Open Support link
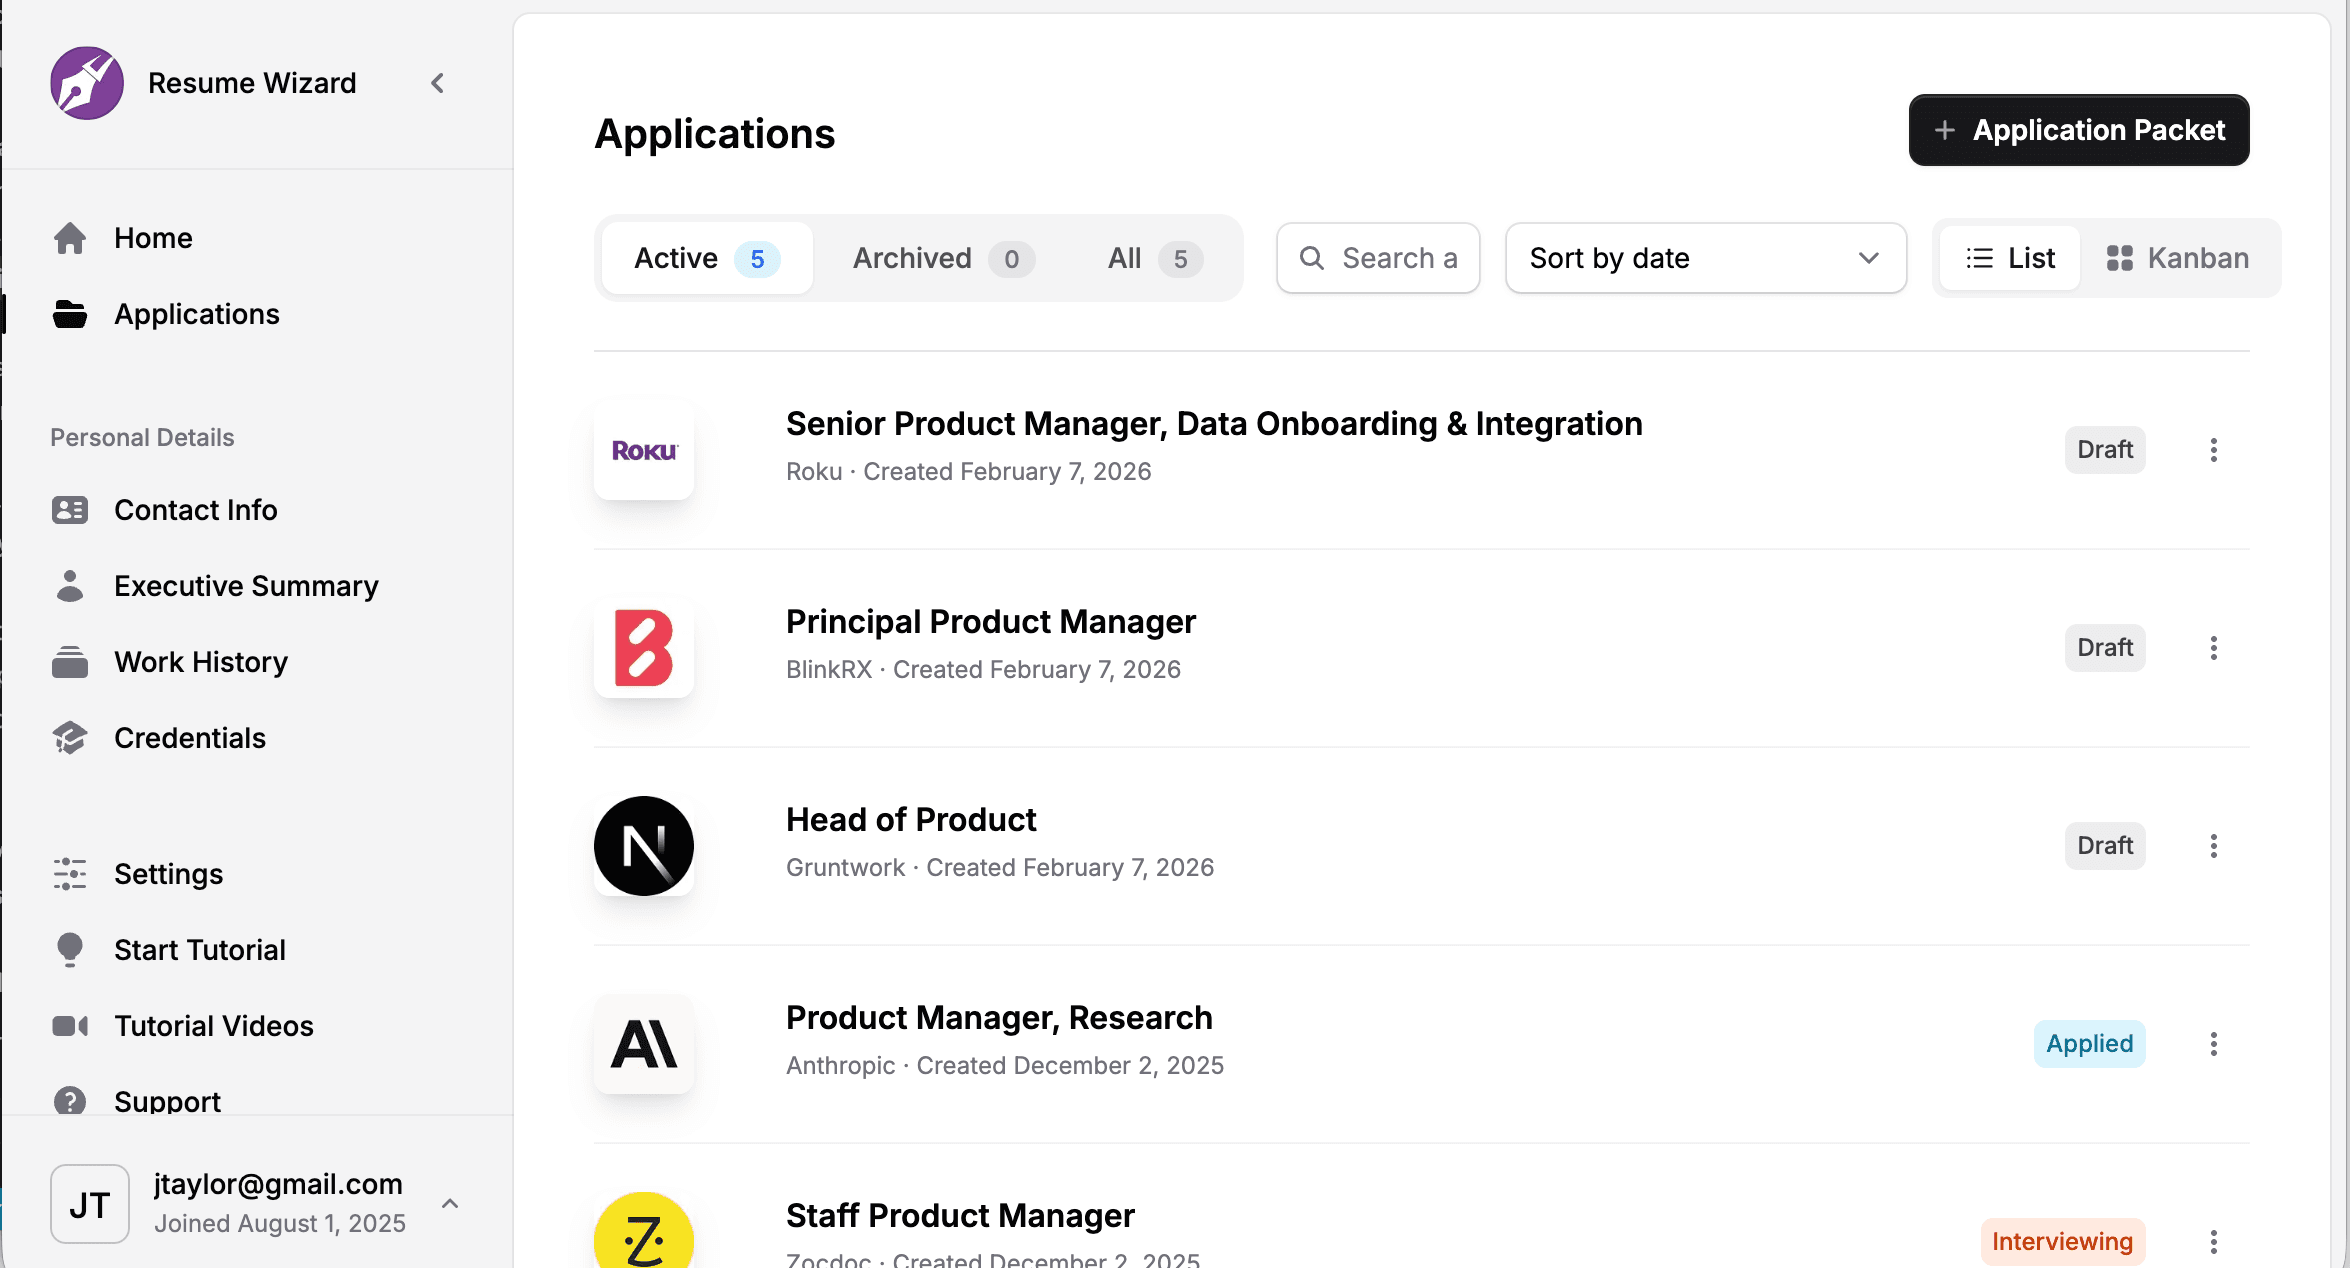Image resolution: width=2350 pixels, height=1268 pixels. point(167,1100)
